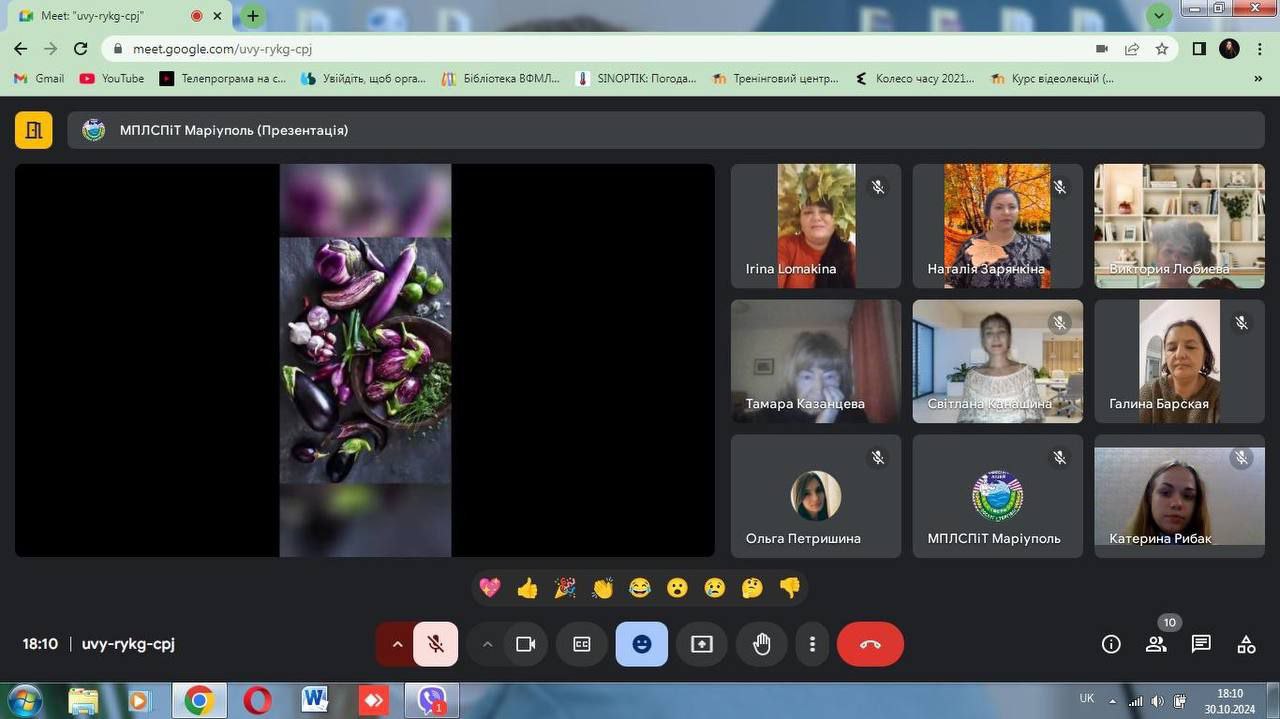The width and height of the screenshot is (1280, 719).
Task: Open the activities icon
Action: click(x=1246, y=644)
